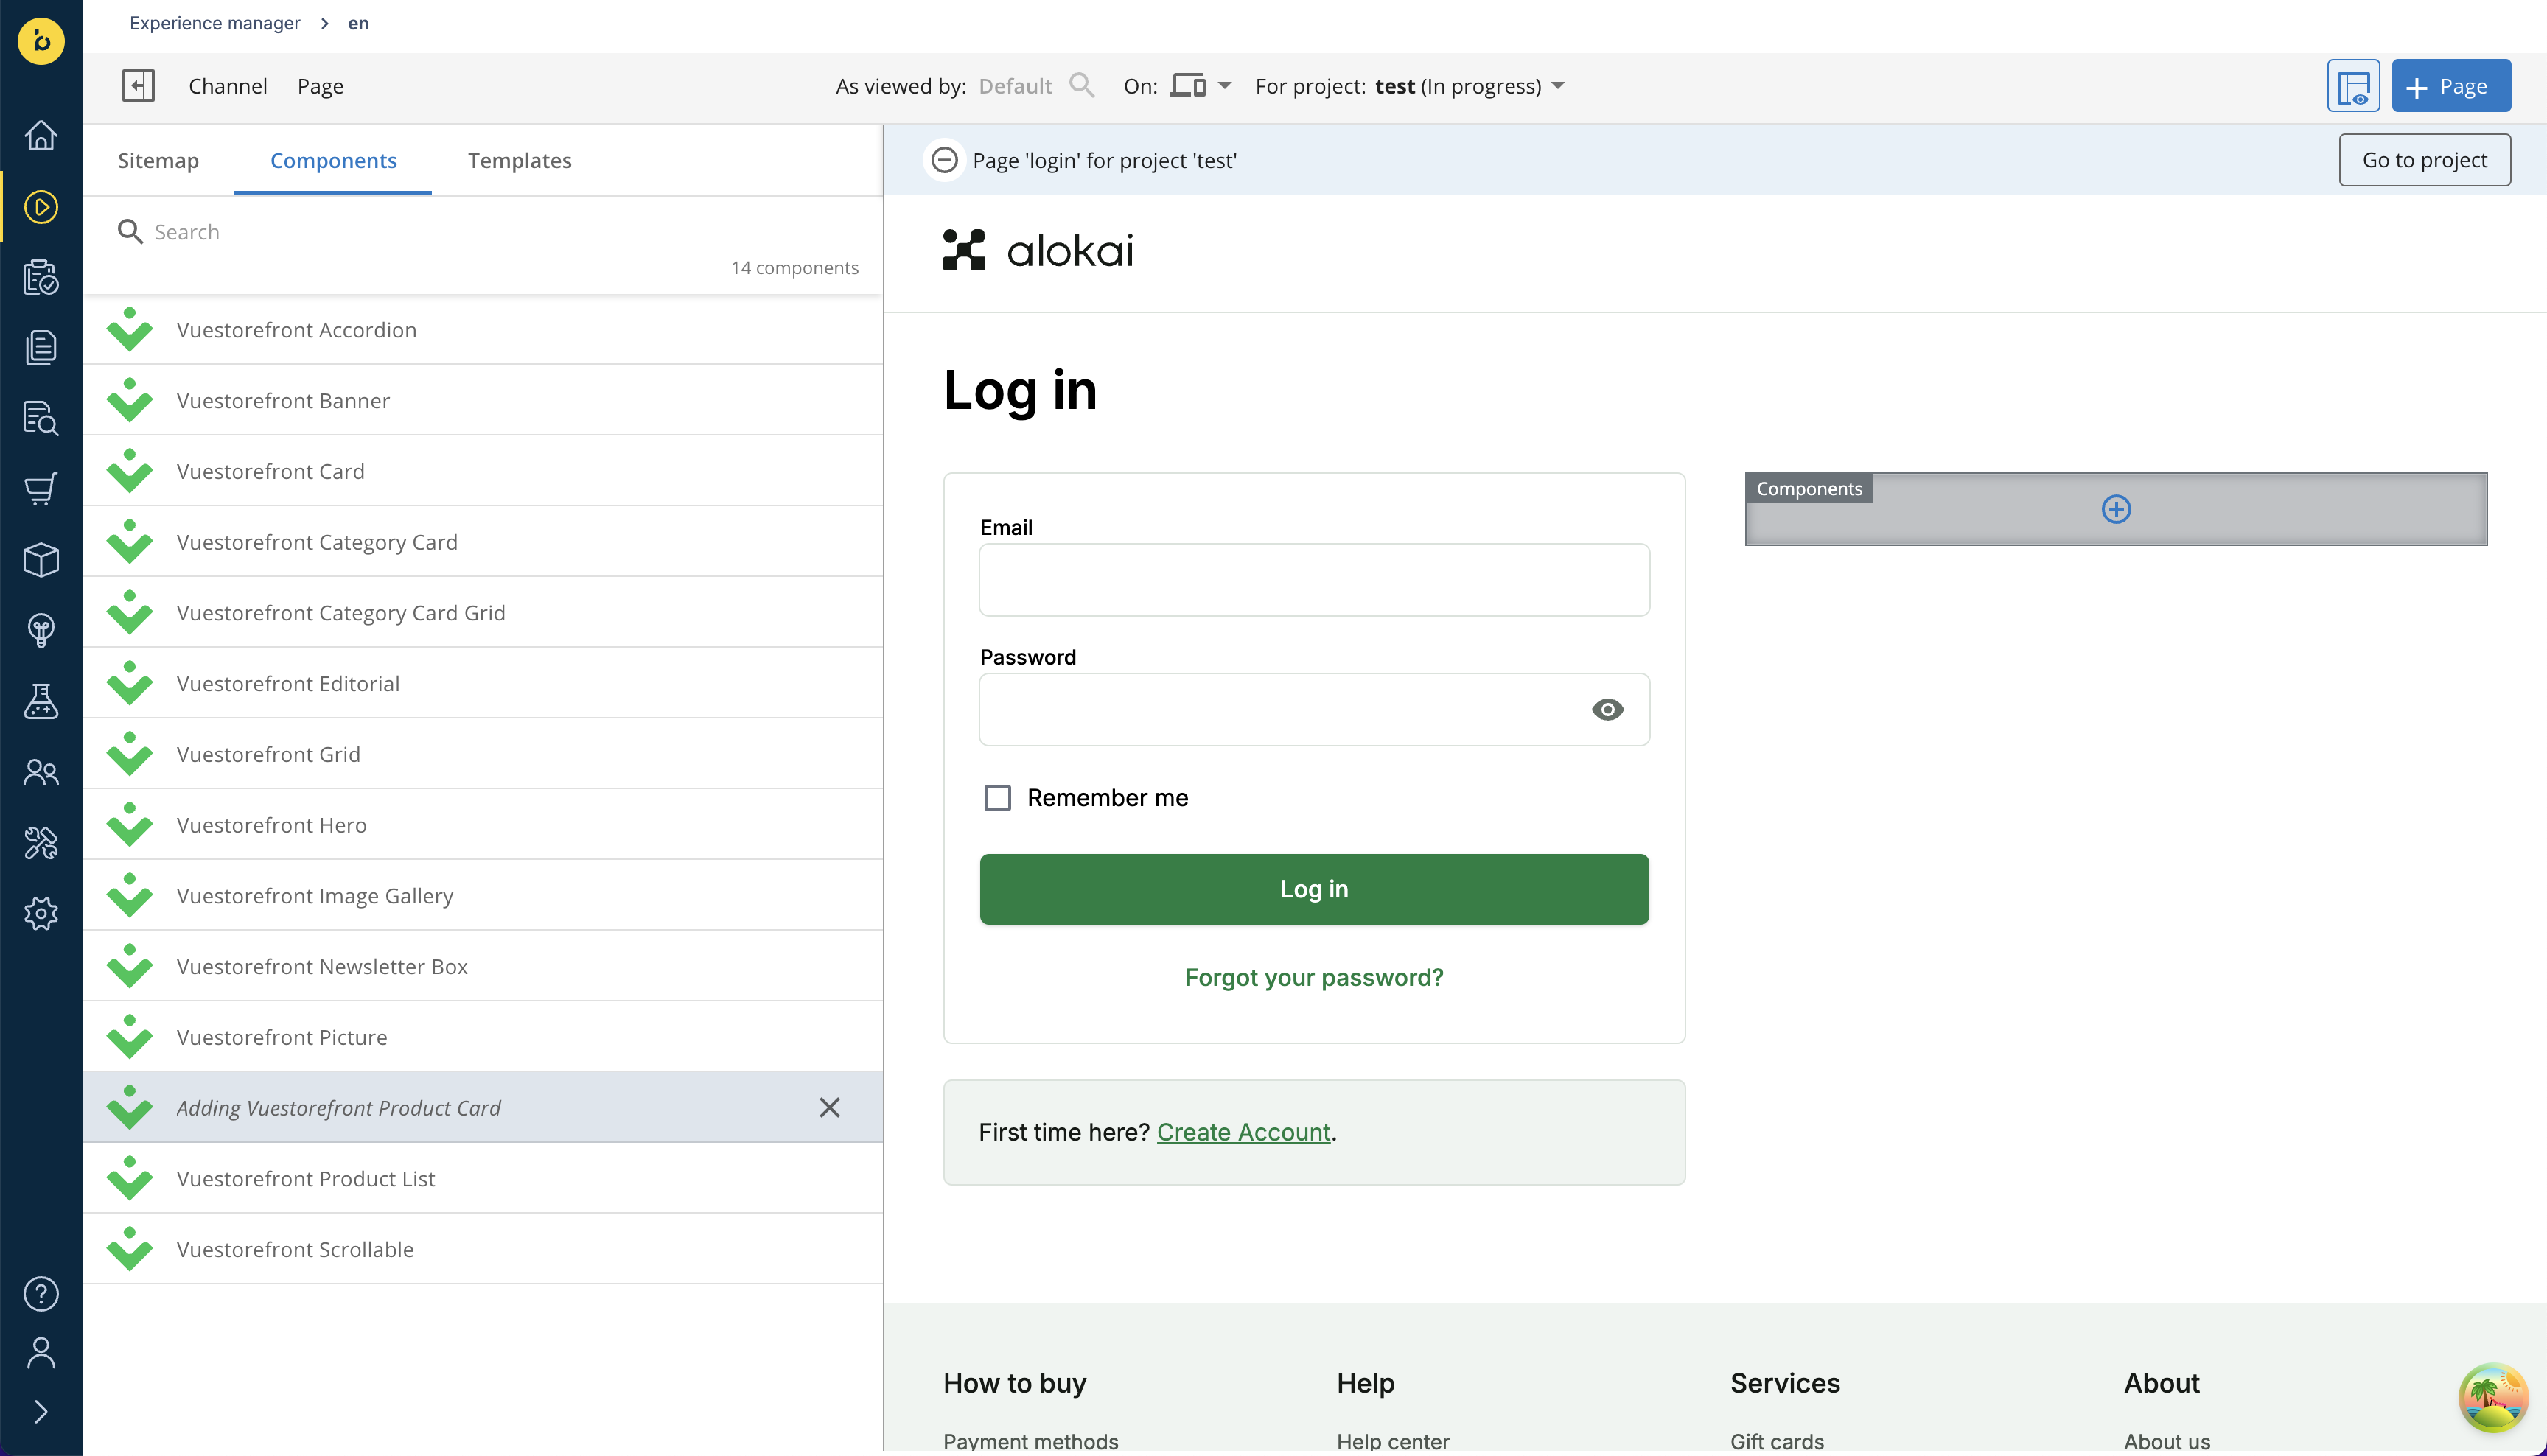Click the Email input field
This screenshot has width=2547, height=1456.
point(1314,580)
